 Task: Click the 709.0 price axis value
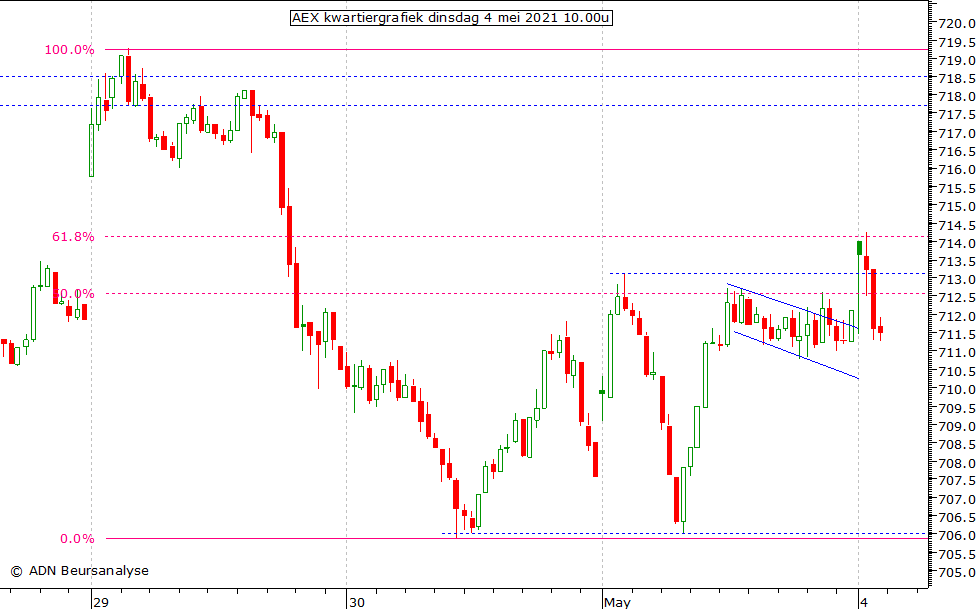(x=956, y=427)
